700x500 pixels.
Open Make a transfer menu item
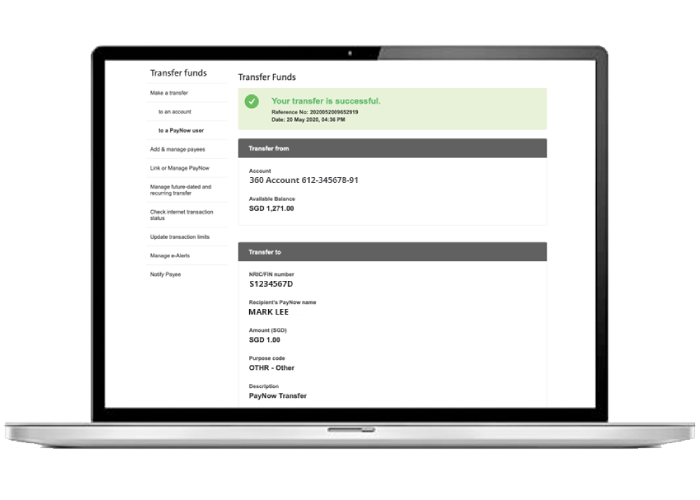coord(169,93)
